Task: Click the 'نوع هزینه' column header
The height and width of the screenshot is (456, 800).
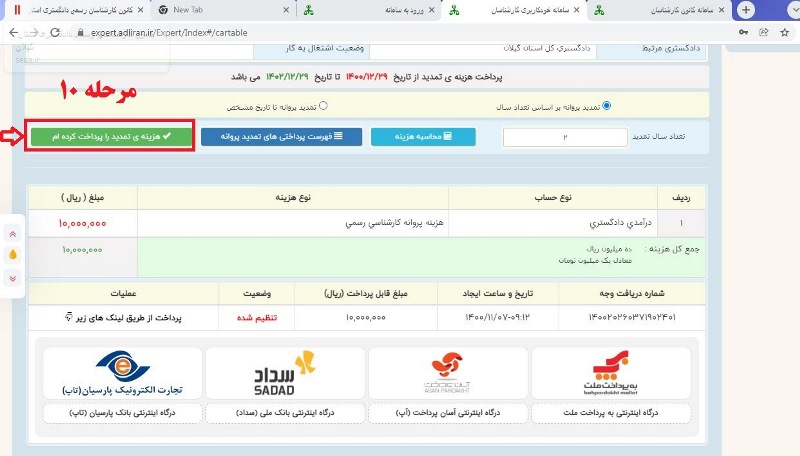Action: 293,197
